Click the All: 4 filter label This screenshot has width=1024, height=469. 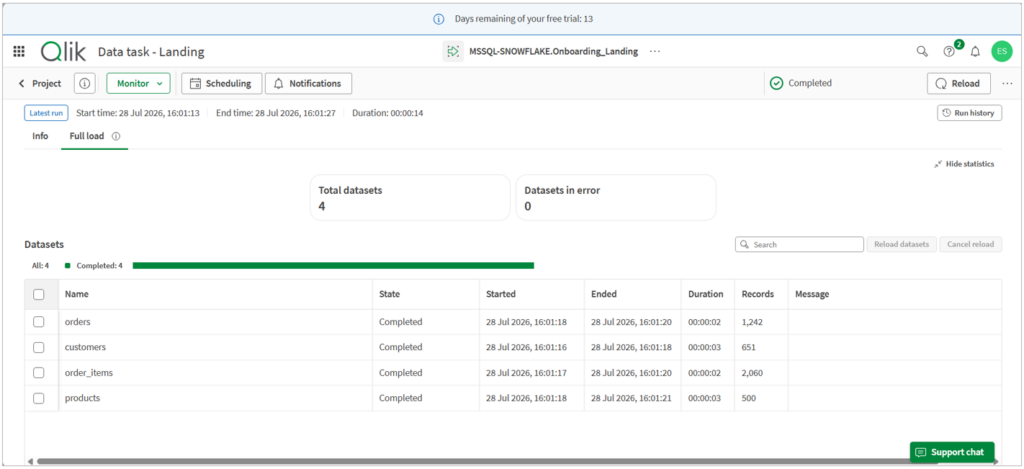tap(40, 266)
